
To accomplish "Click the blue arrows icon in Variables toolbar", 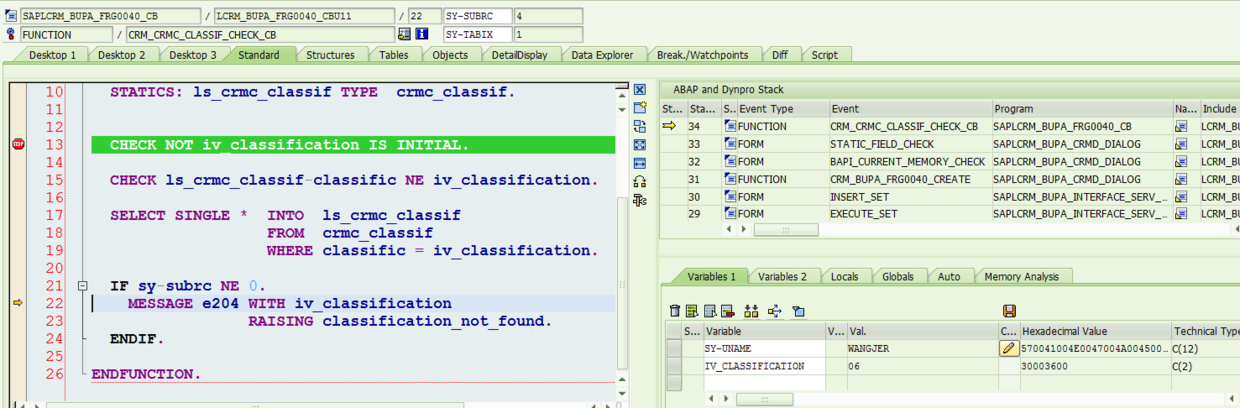I will pos(774,311).
